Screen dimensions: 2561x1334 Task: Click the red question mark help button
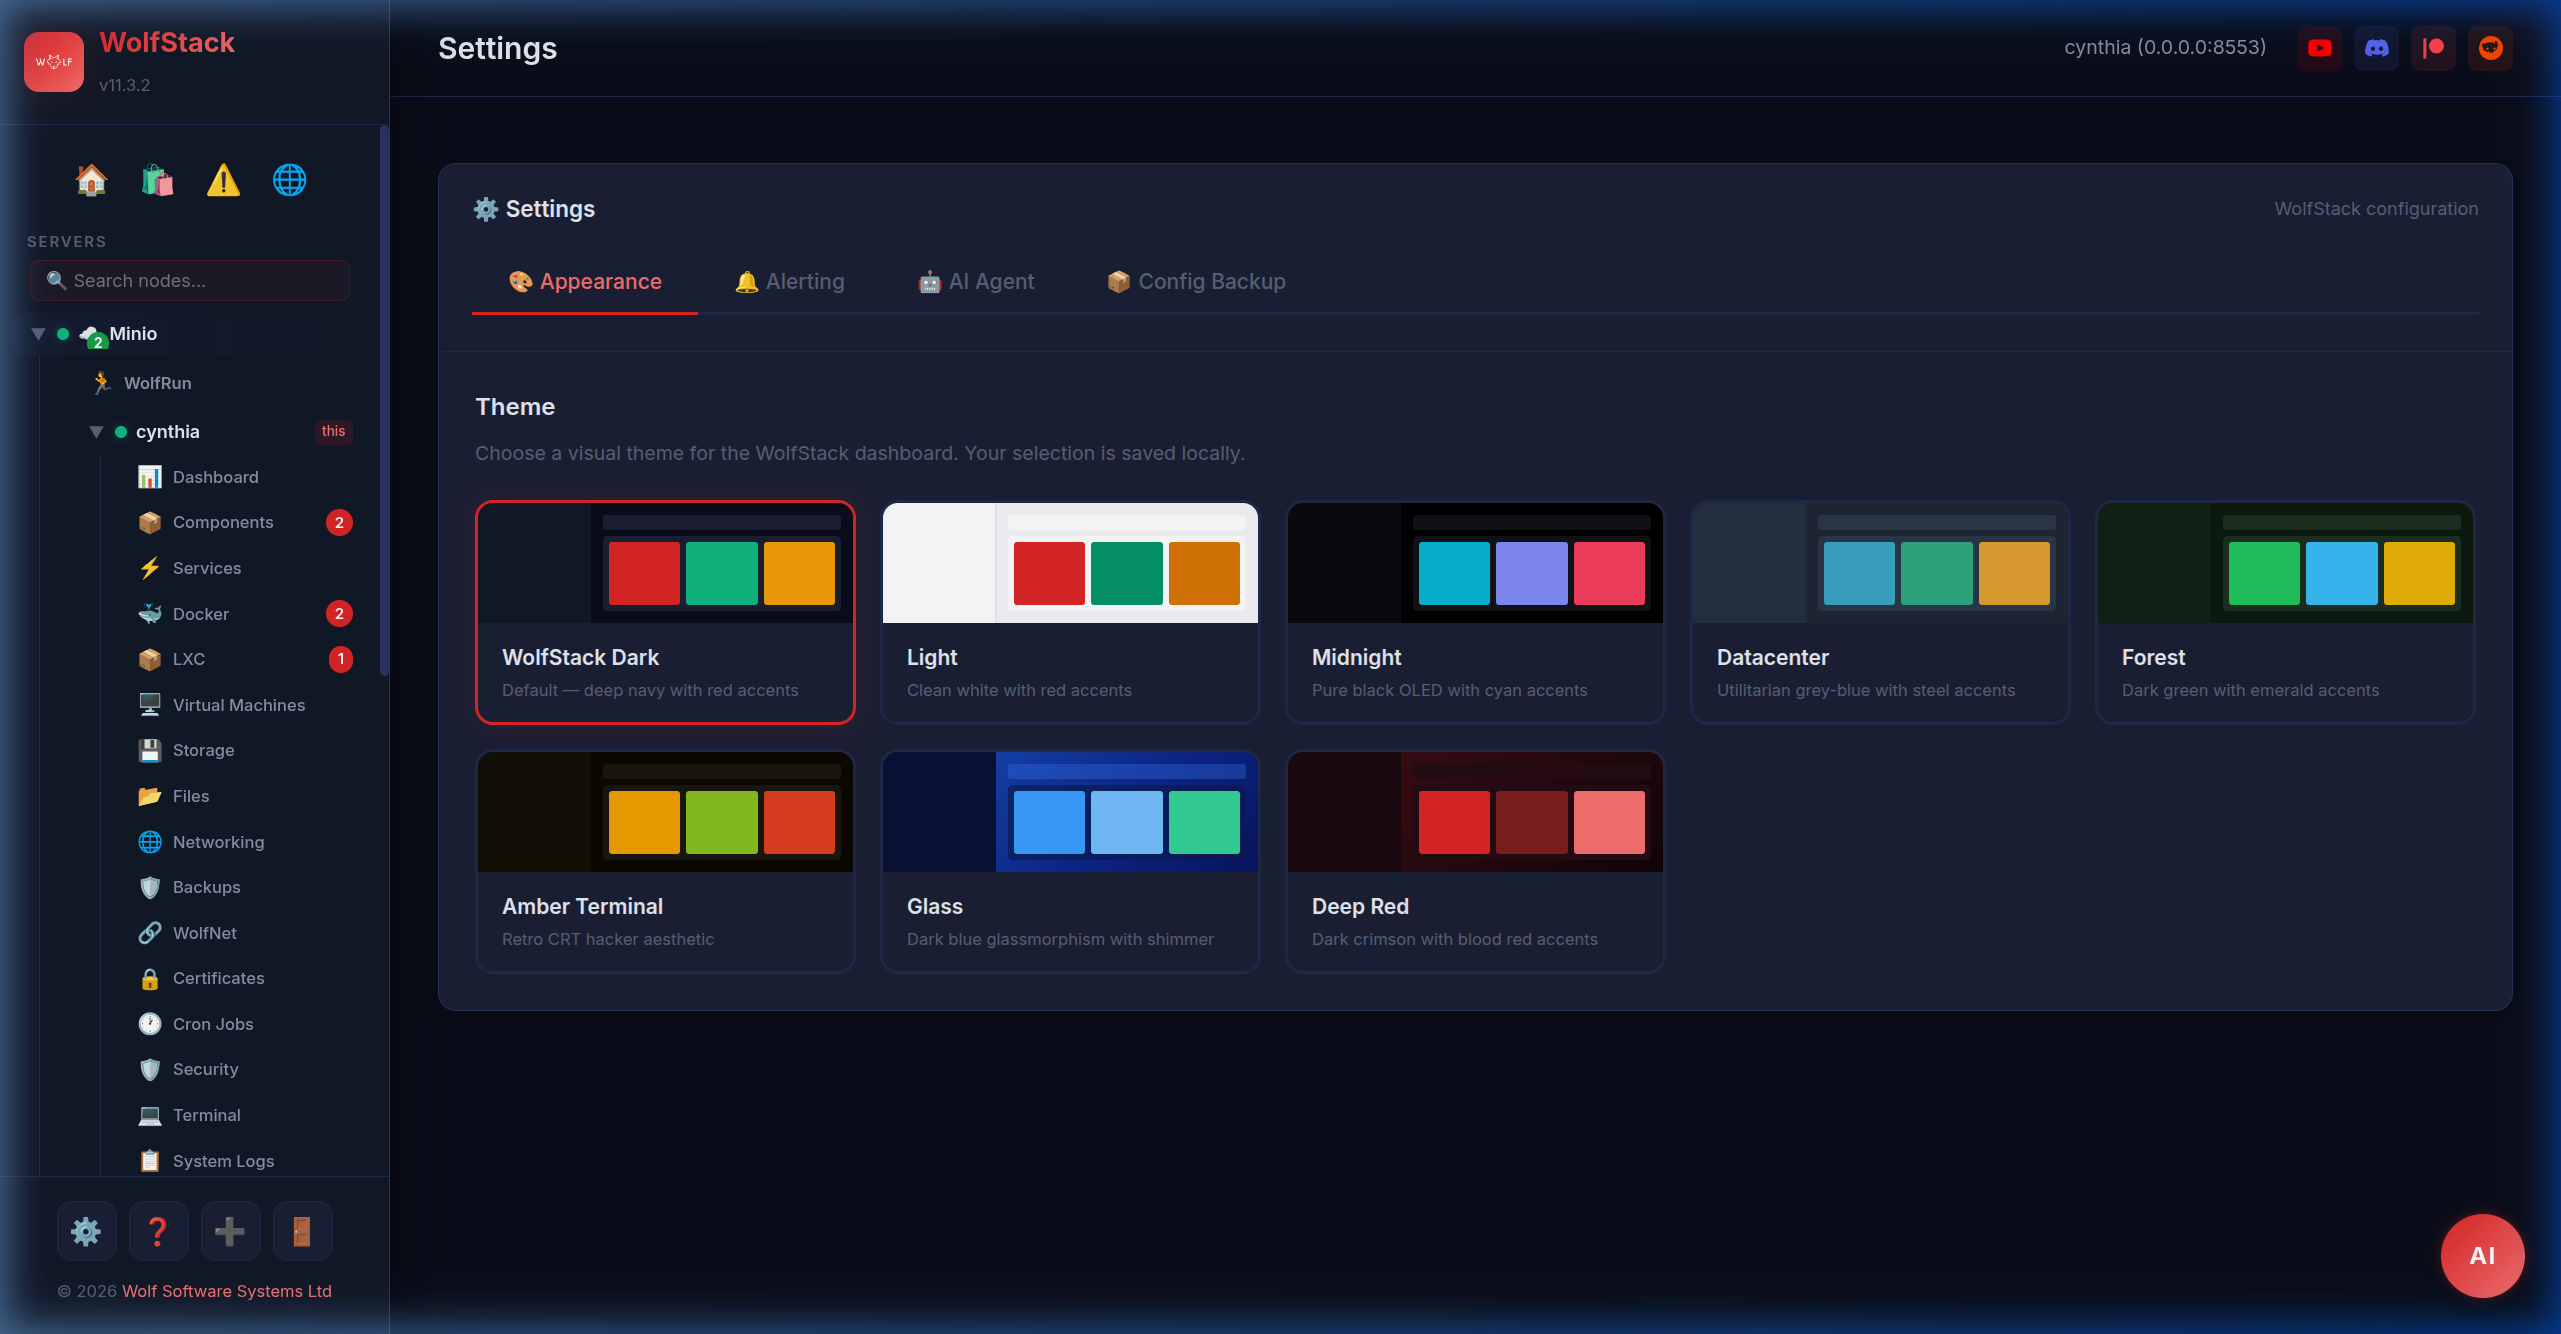[158, 1231]
